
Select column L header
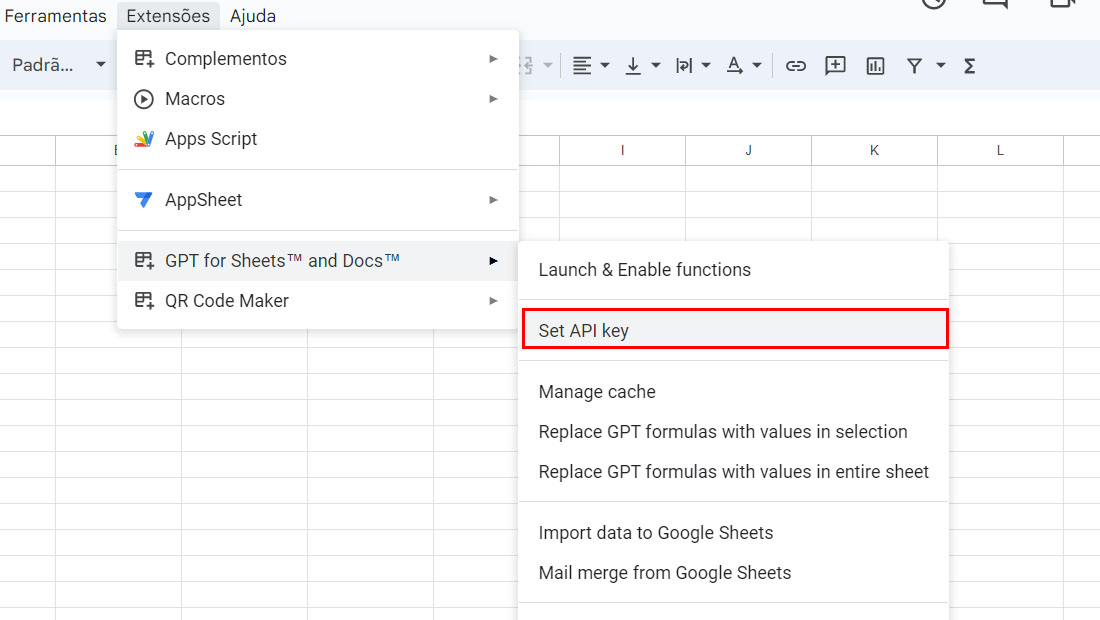pyautogui.click(x=1000, y=150)
